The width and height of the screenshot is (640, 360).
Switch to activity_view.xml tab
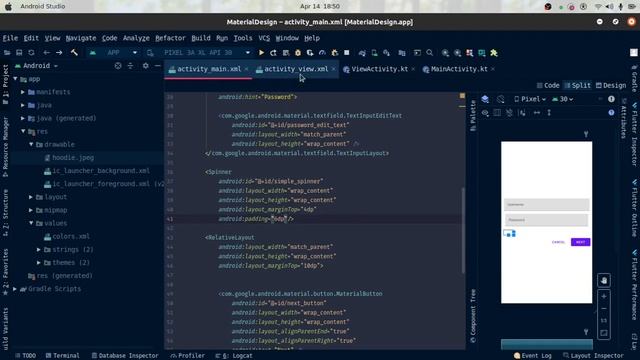(296, 69)
